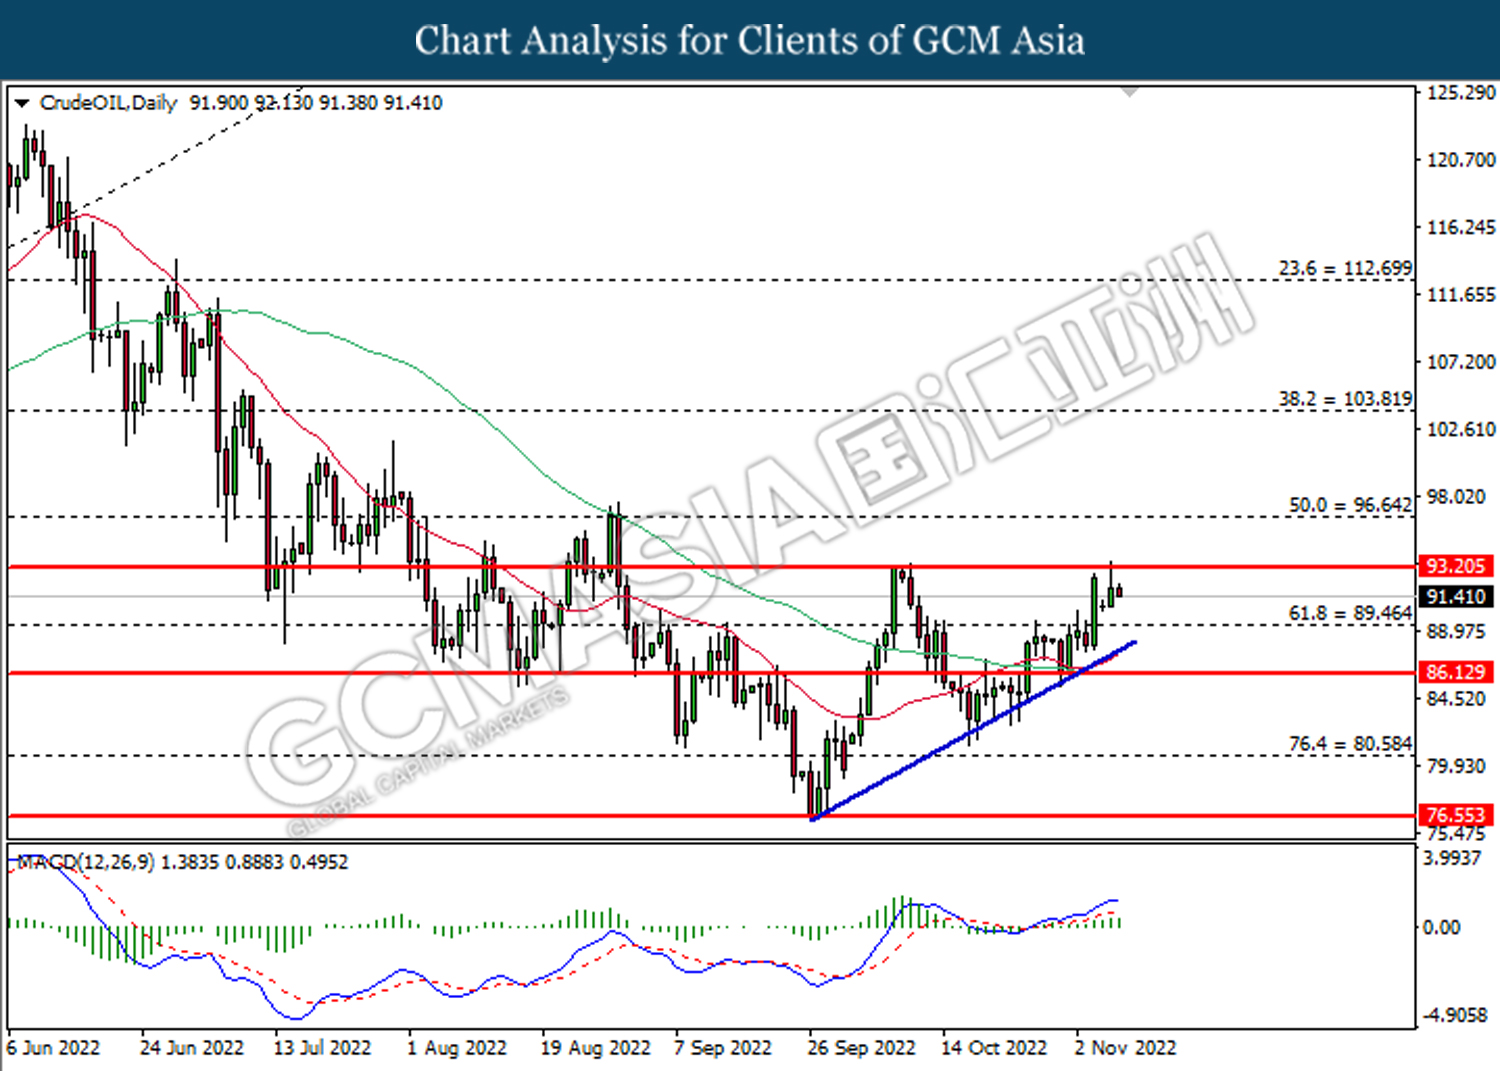
Task: Click the 120.700 price axis value
Action: pos(1461,160)
